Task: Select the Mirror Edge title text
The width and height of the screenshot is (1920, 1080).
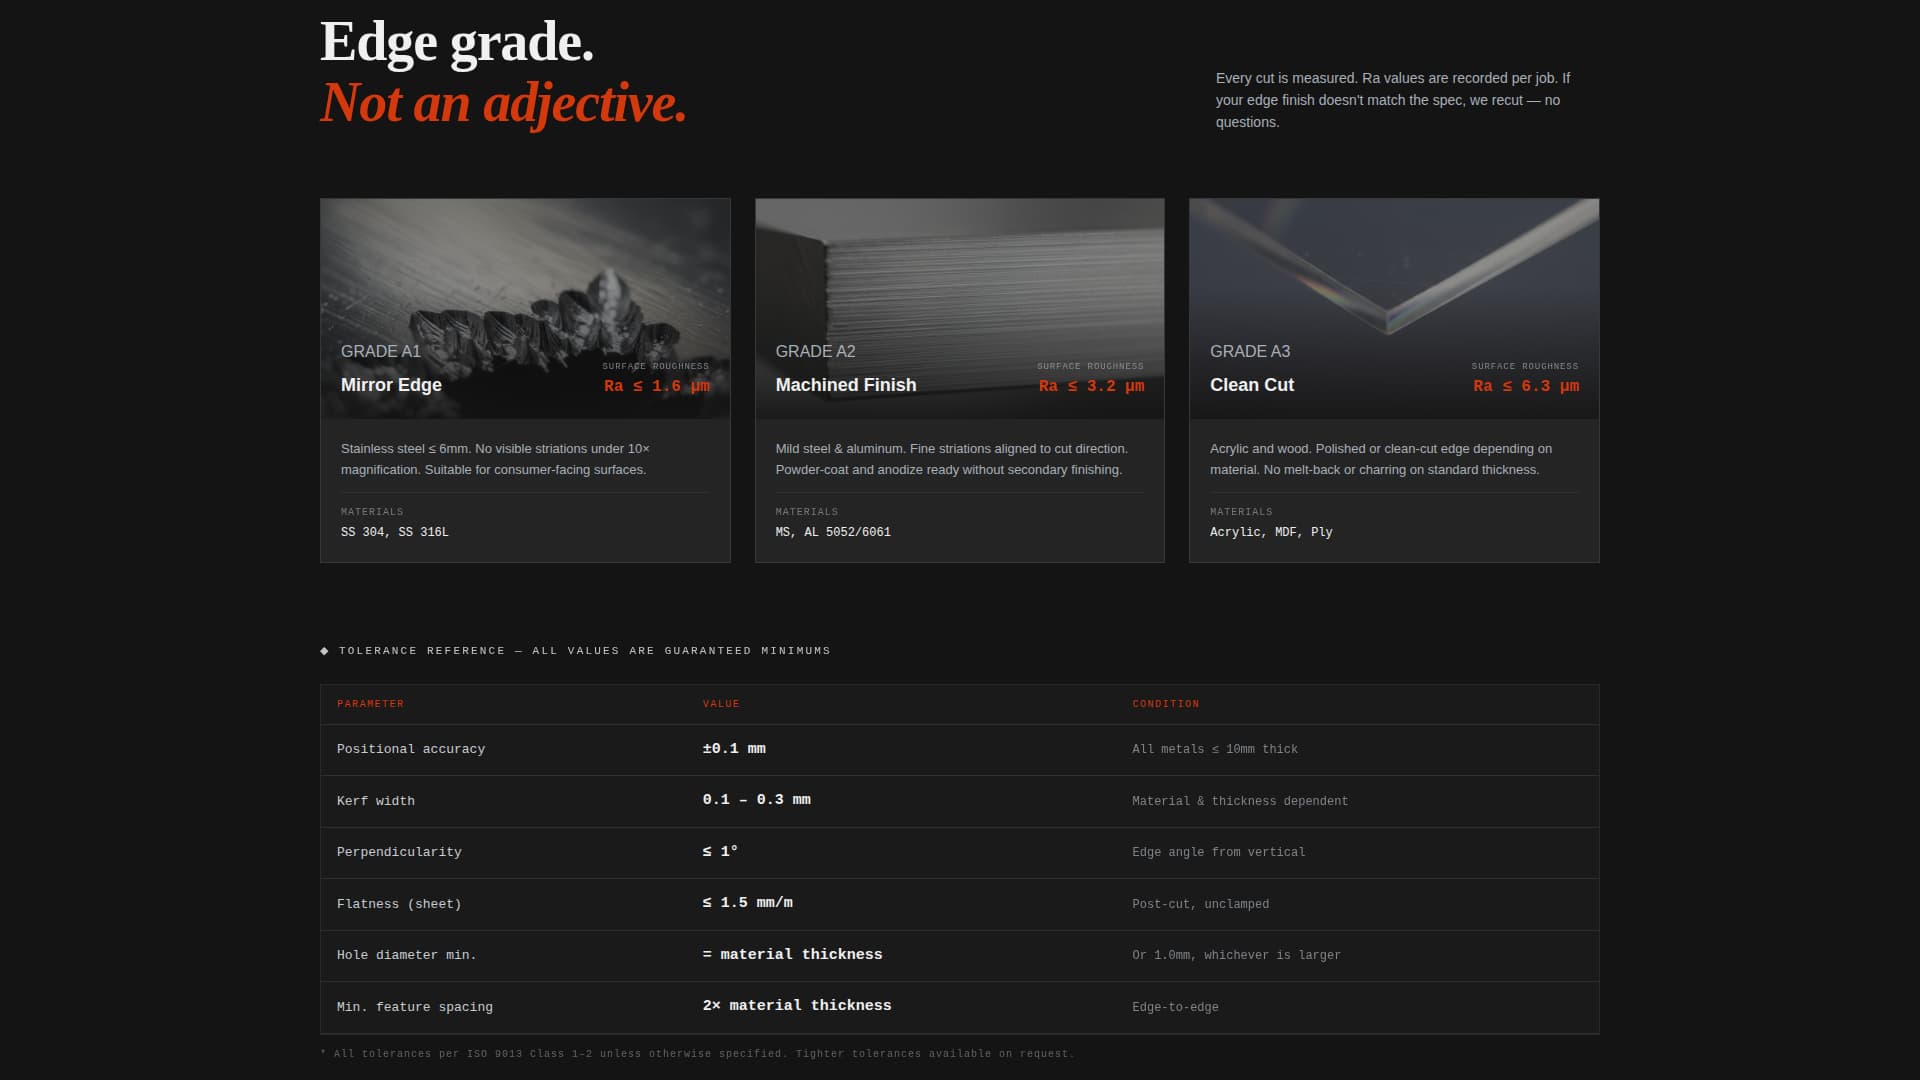Action: pos(391,385)
